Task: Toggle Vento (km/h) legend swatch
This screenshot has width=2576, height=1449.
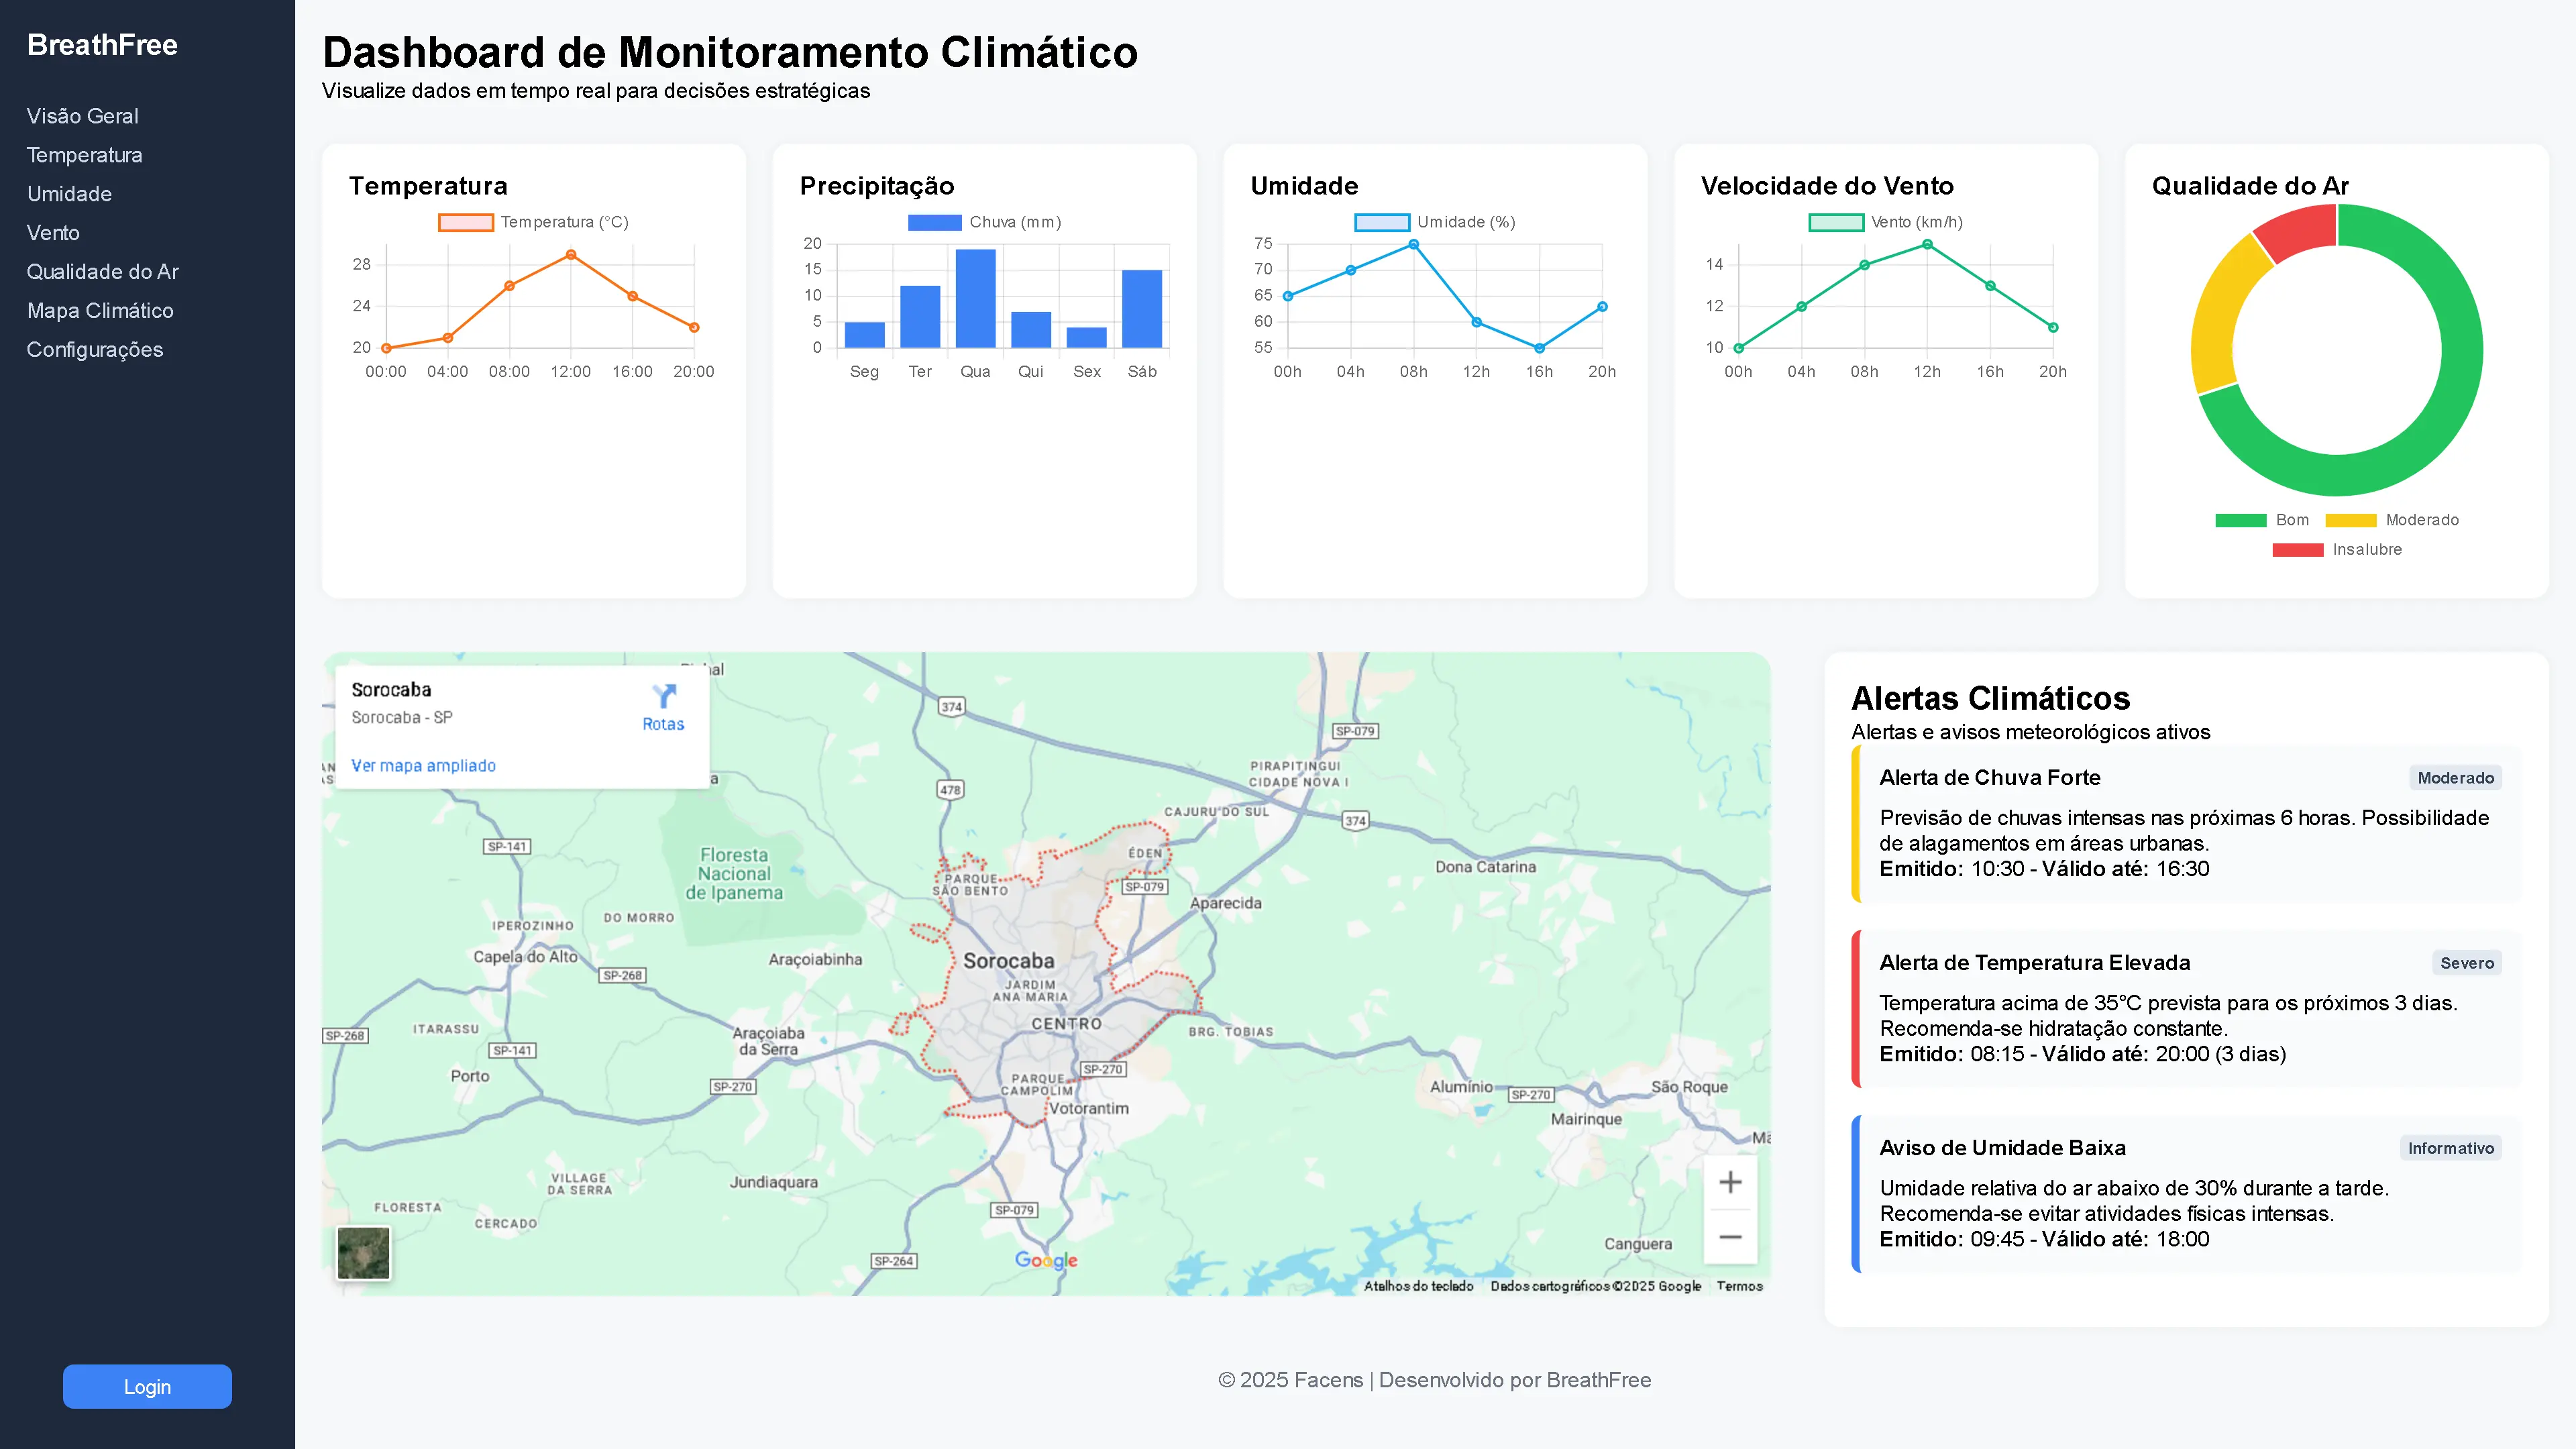Action: click(1836, 222)
